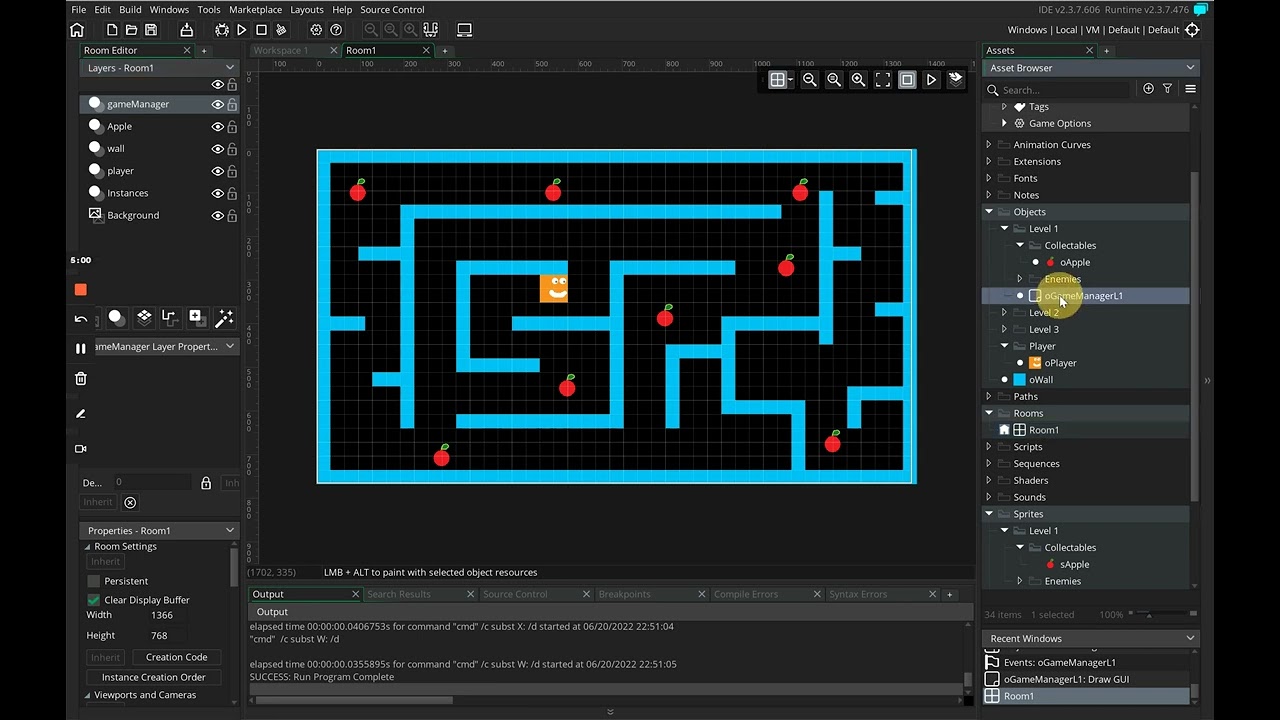Open the Build menu

(130, 9)
